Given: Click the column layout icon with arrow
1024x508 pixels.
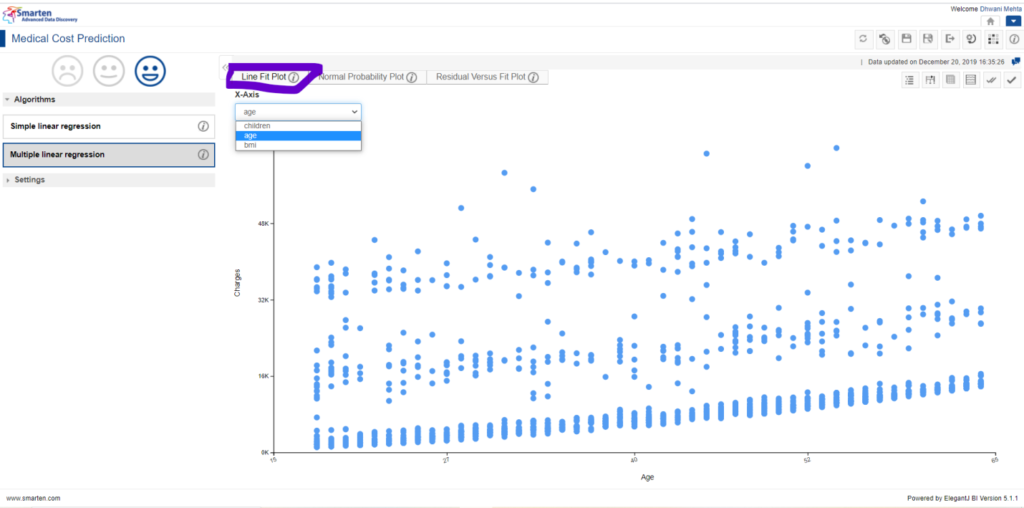Looking at the screenshot, I should tap(930, 80).
